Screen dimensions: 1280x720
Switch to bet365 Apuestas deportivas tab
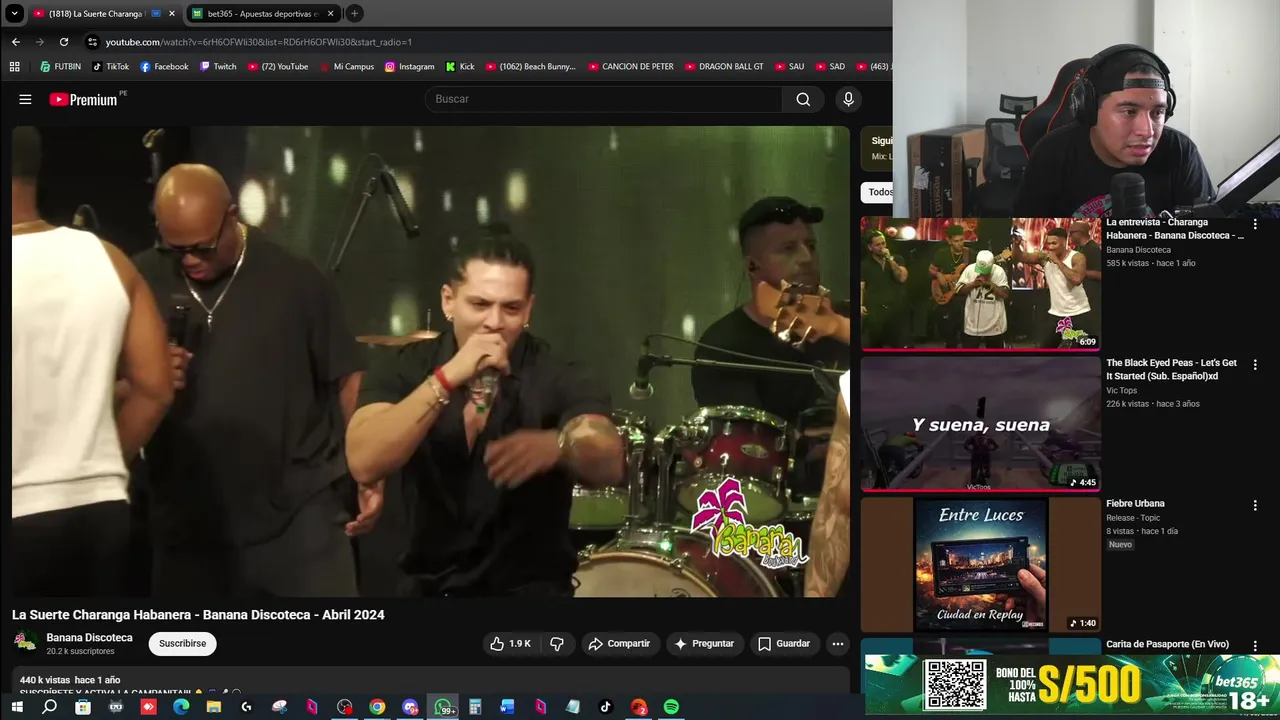click(x=262, y=14)
